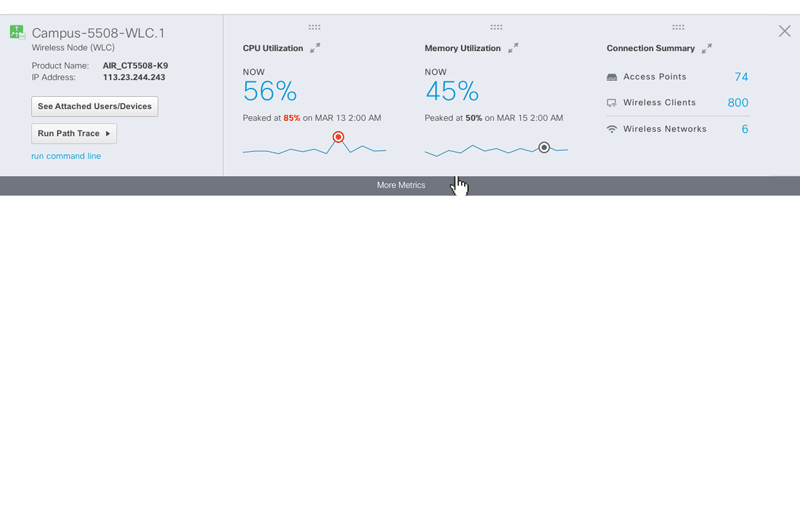Expand the Memory Utilization widget
800x518 pixels.
point(513,48)
